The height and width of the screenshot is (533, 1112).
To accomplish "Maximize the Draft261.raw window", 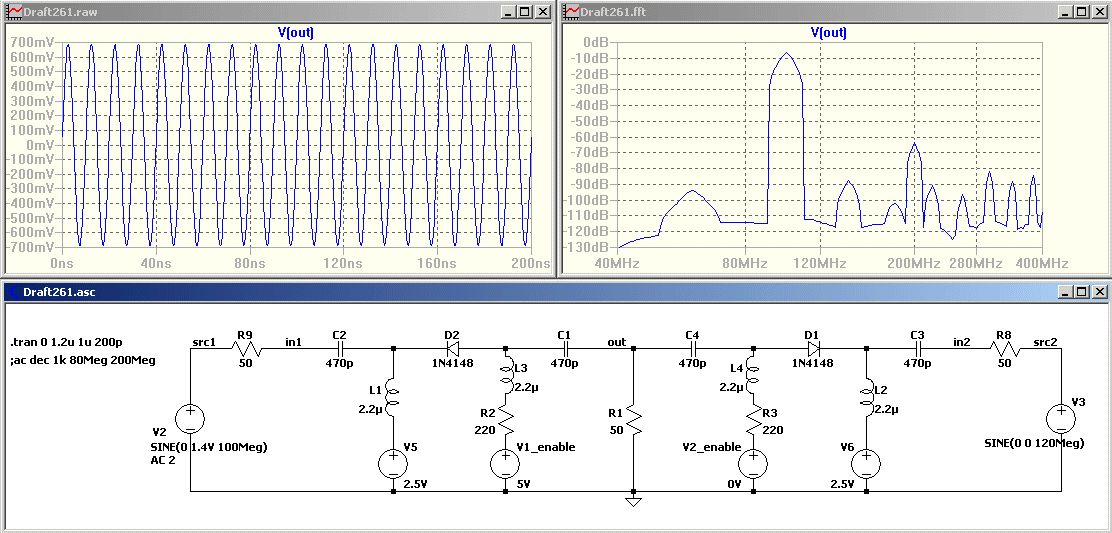I will point(525,12).
